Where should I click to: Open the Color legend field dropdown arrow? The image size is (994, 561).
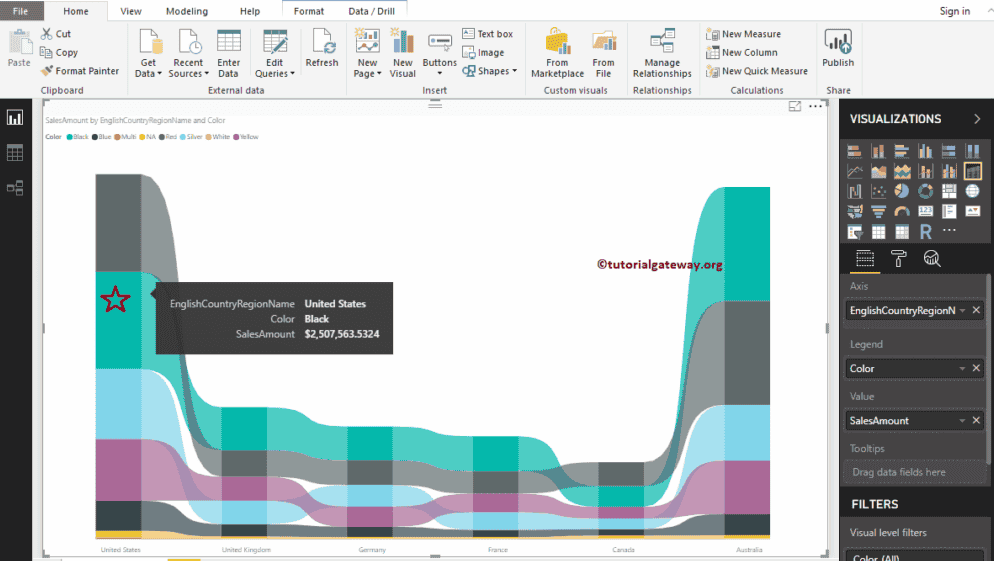pyautogui.click(x=962, y=368)
